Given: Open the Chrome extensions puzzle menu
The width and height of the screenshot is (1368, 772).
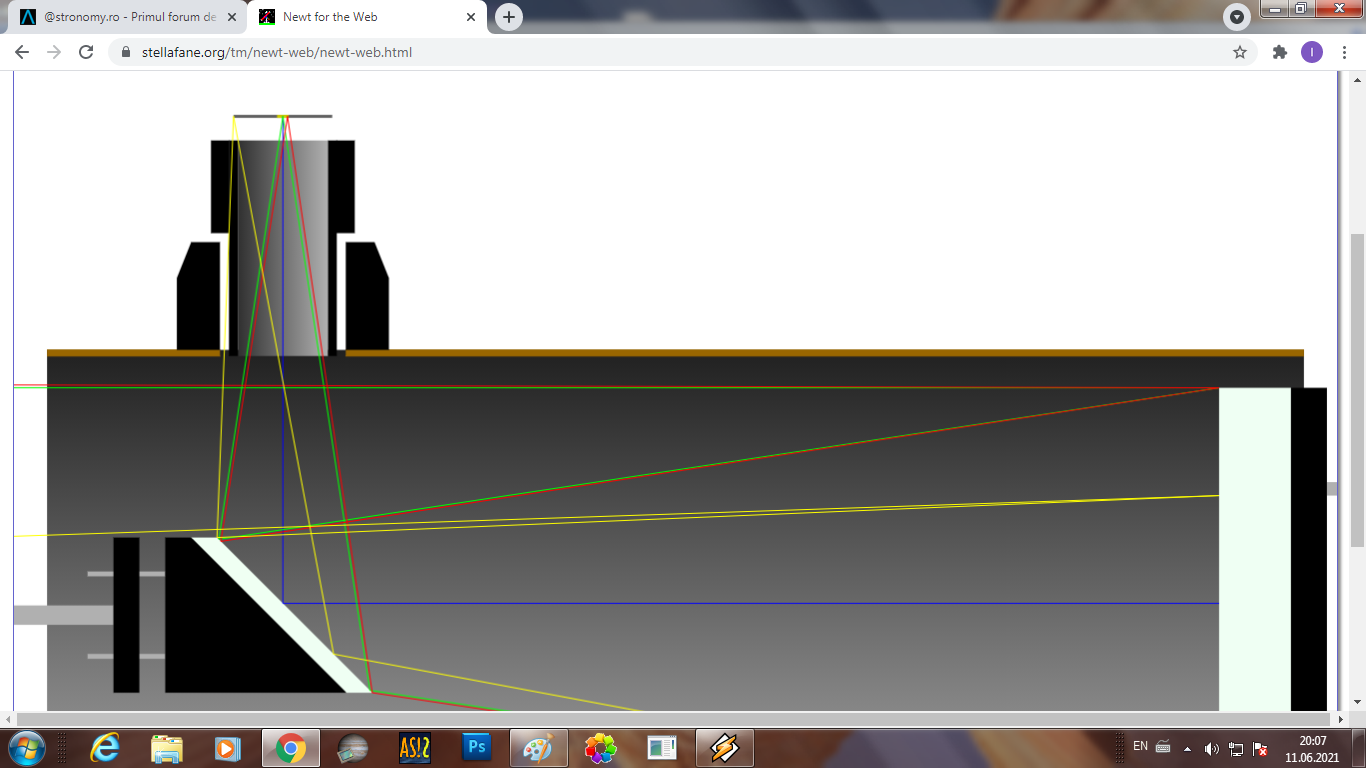Looking at the screenshot, I should tap(1280, 52).
